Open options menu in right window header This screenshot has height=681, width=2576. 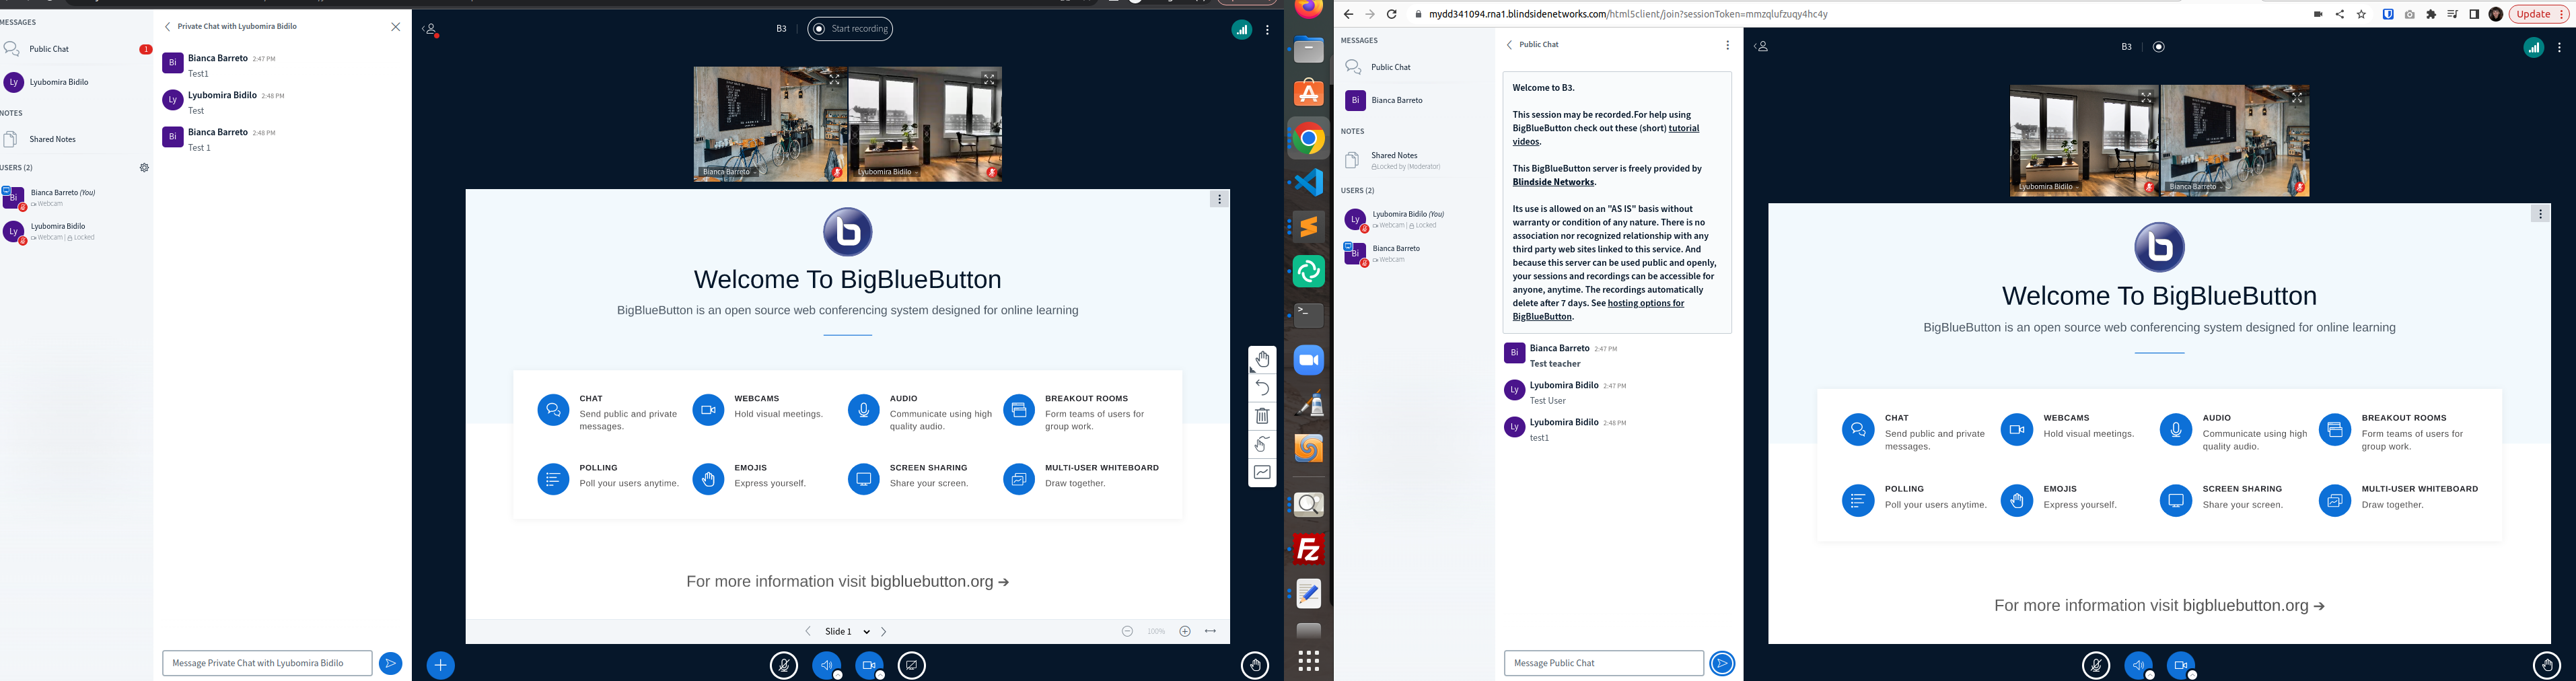click(2559, 47)
